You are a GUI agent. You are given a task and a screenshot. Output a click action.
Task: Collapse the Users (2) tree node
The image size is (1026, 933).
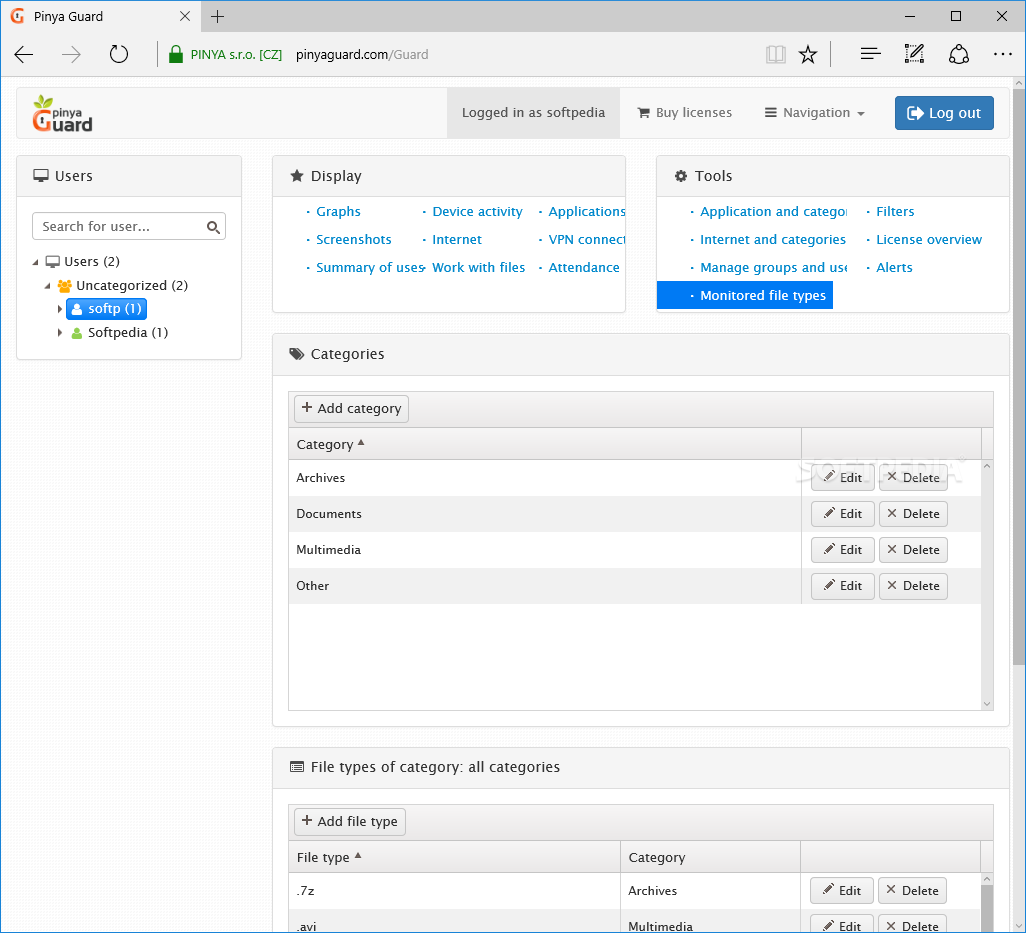tap(35, 262)
